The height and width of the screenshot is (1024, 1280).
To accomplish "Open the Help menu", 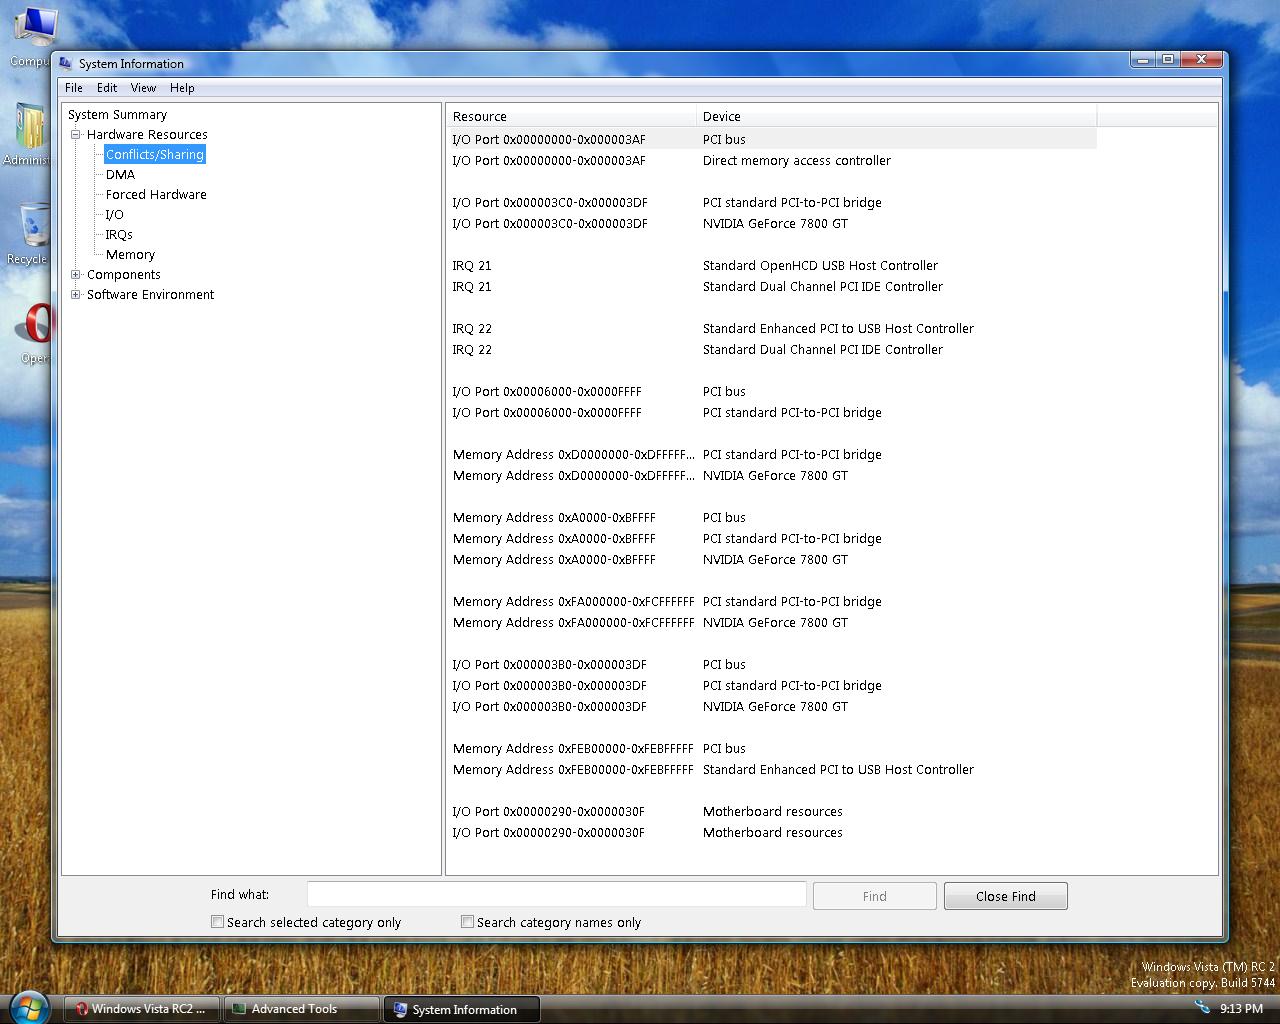I will (182, 88).
